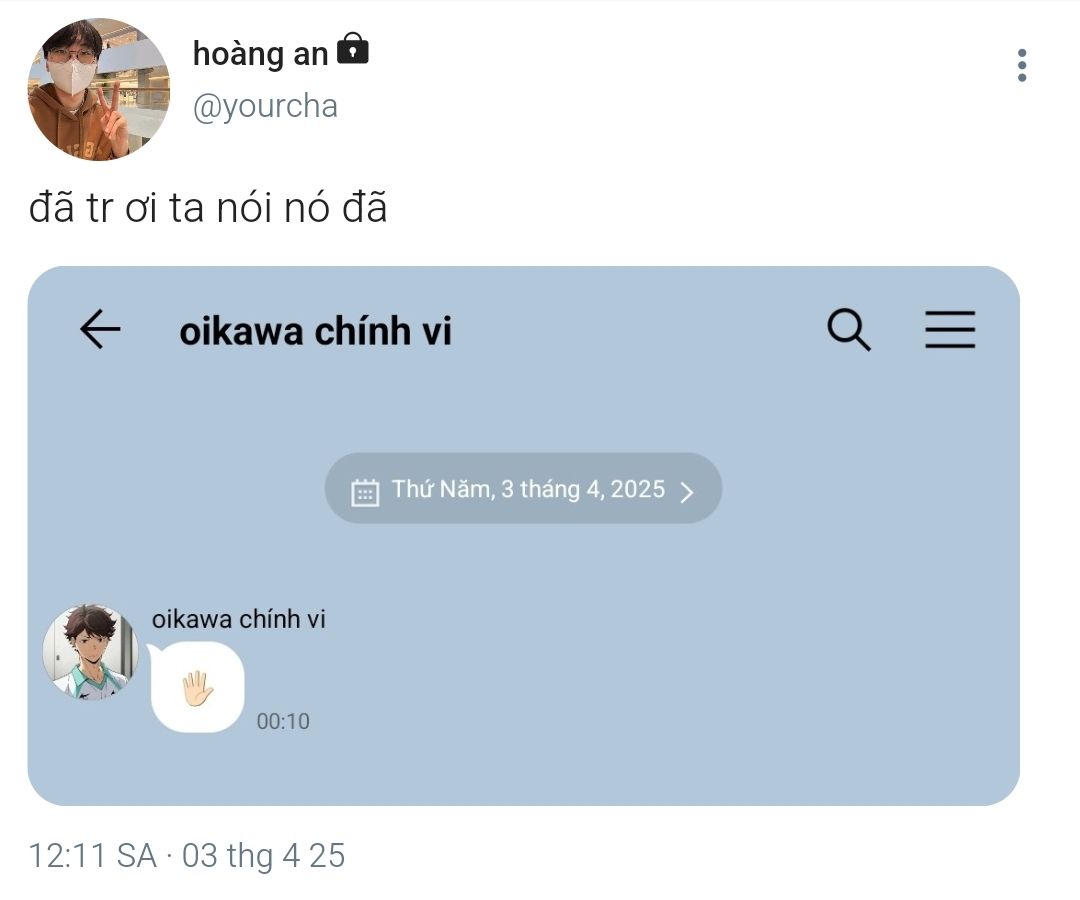The height and width of the screenshot is (900, 1080).
Task: Tap the back arrow in chat header
Action: coord(100,329)
